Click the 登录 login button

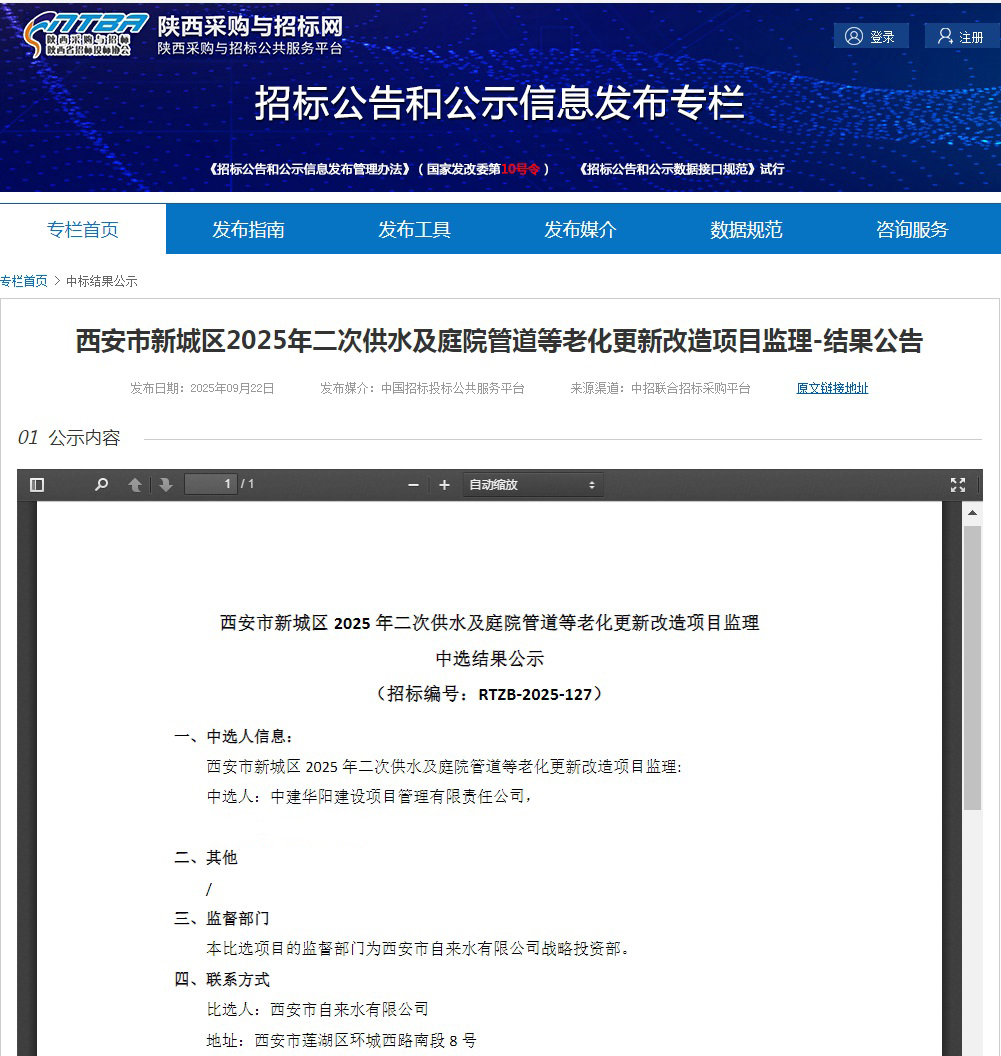pos(871,37)
